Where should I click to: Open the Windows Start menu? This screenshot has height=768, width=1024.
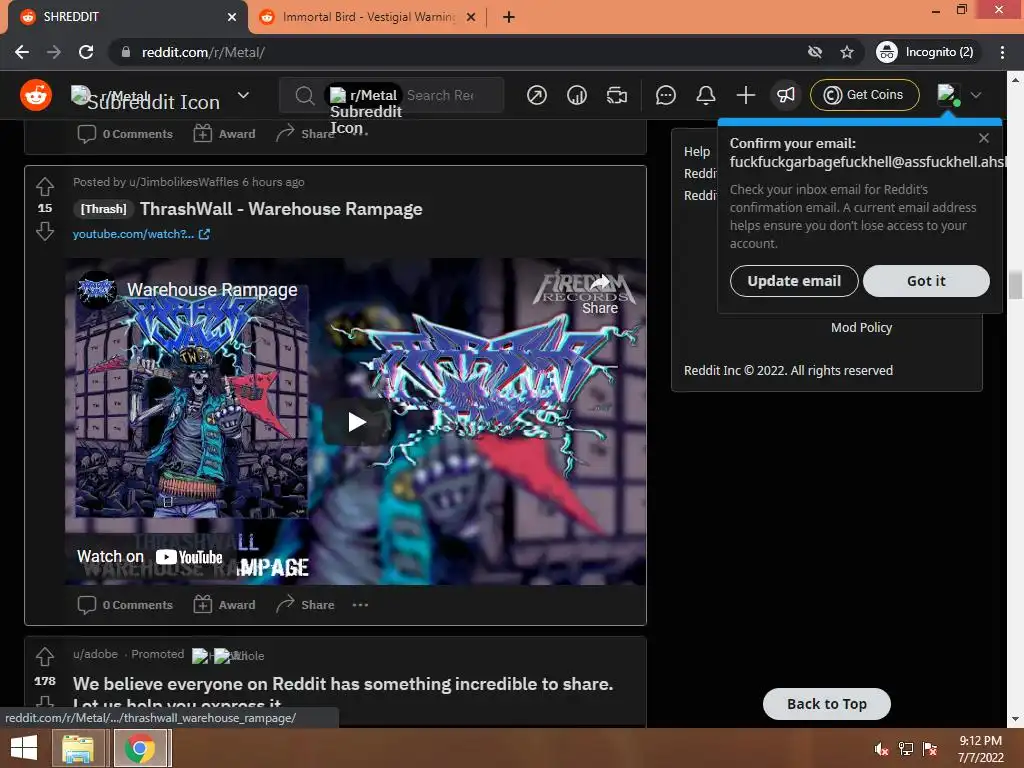click(x=24, y=748)
